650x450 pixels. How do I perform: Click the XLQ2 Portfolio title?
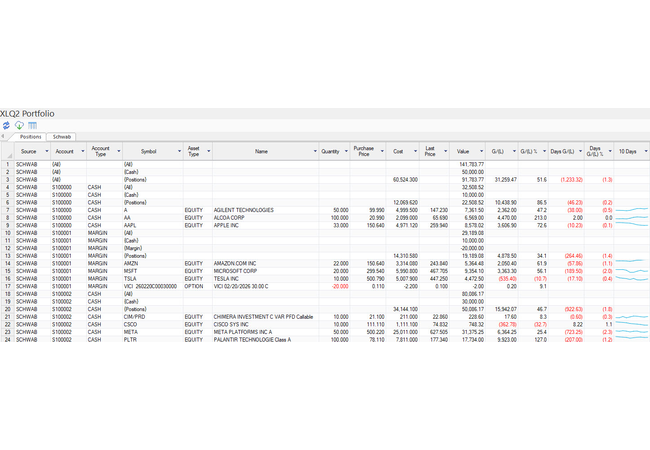[x=27, y=114]
